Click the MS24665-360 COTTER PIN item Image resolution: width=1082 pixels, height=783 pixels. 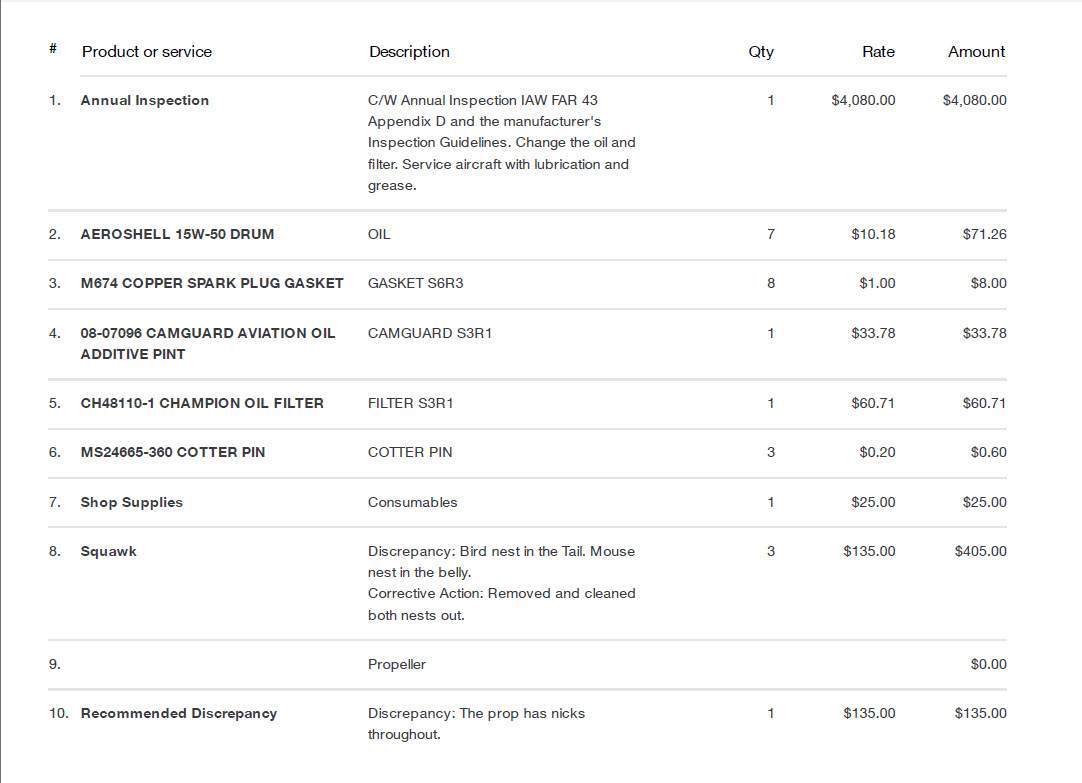pyautogui.click(x=173, y=452)
